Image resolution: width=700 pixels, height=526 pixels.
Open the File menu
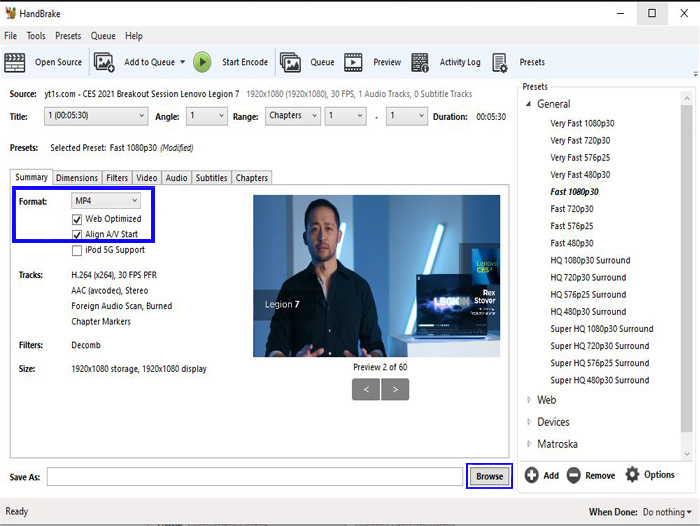pos(11,36)
